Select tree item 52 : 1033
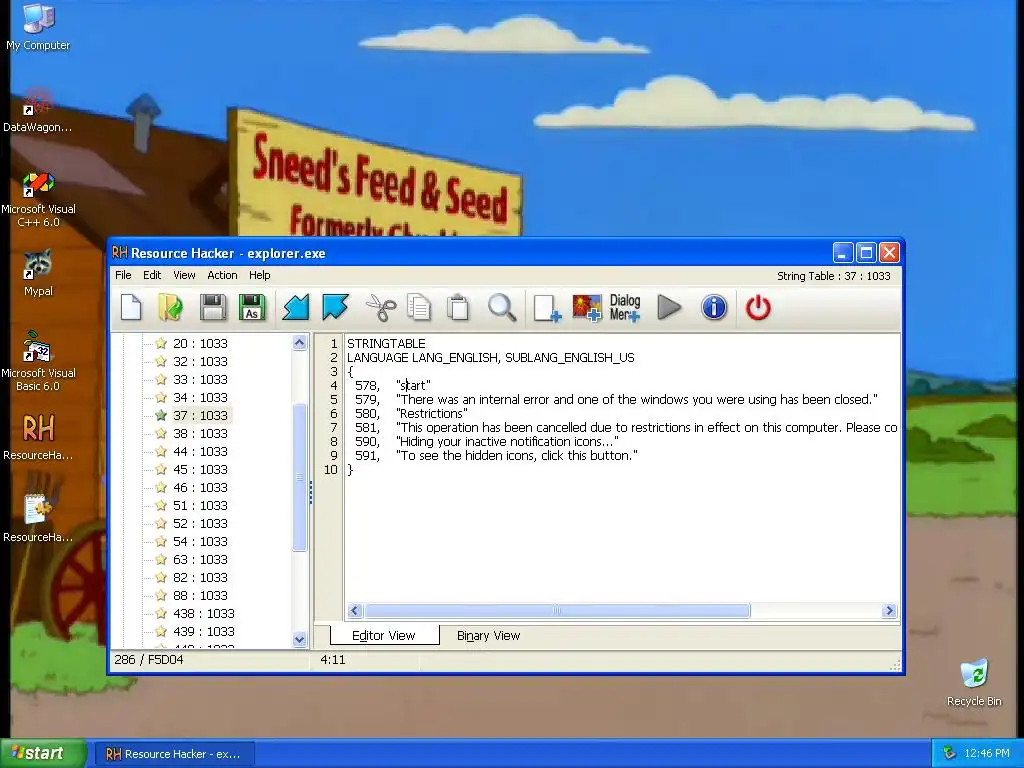The width and height of the screenshot is (1024, 768). click(200, 524)
